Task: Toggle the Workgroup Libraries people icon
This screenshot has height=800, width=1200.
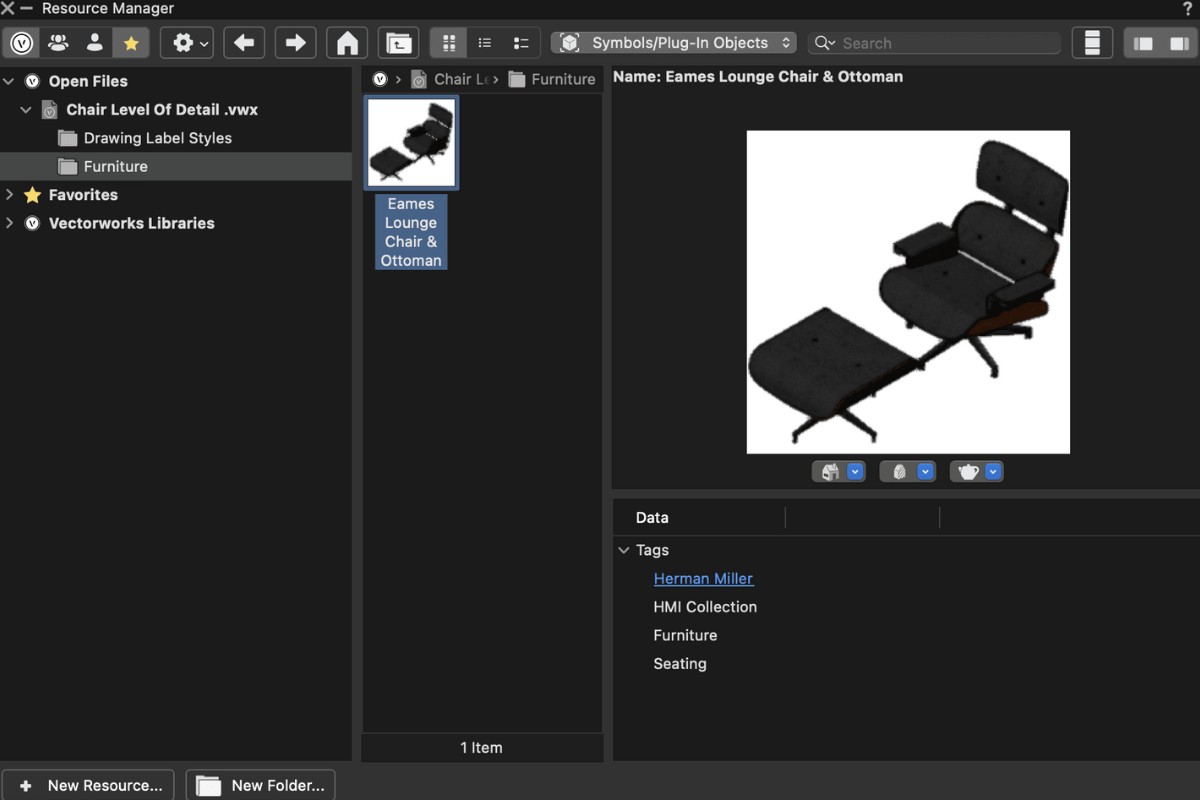Action: (x=58, y=43)
